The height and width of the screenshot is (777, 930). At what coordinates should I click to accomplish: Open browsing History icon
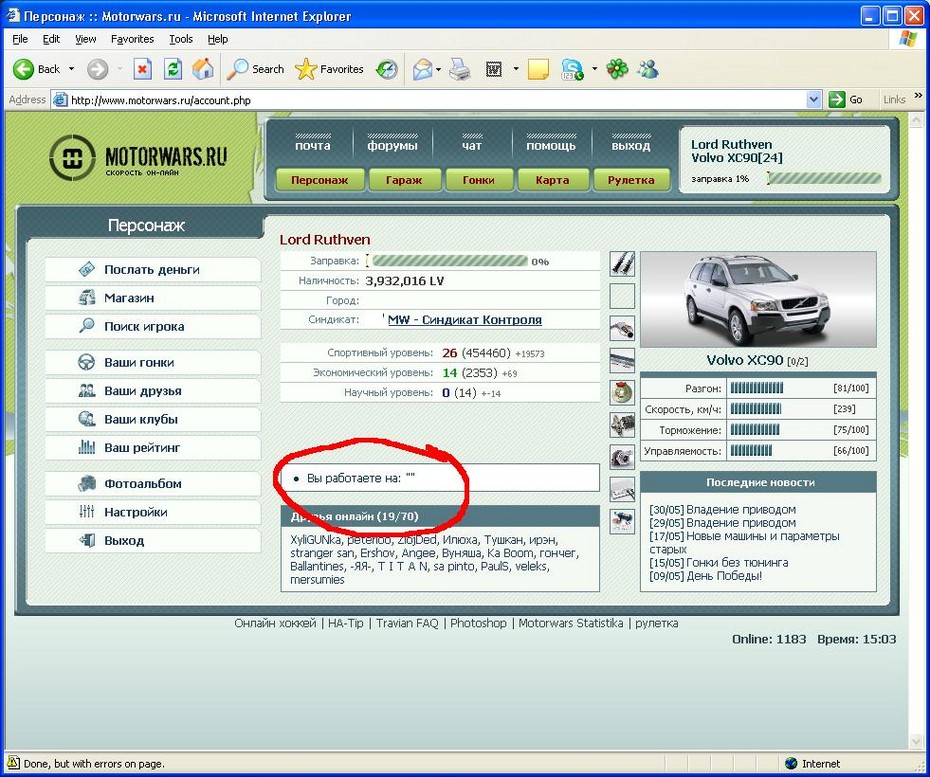click(387, 69)
